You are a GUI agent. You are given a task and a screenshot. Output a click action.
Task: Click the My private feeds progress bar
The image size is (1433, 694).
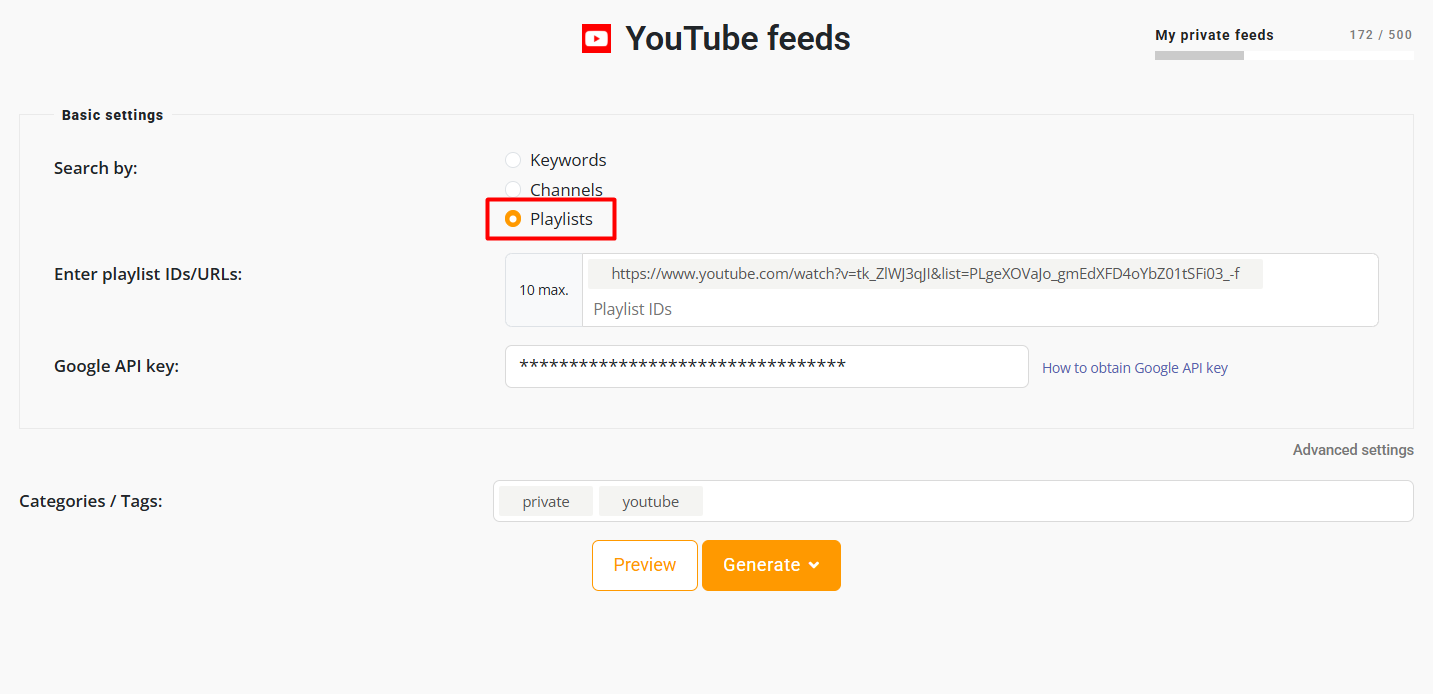(x=1284, y=56)
